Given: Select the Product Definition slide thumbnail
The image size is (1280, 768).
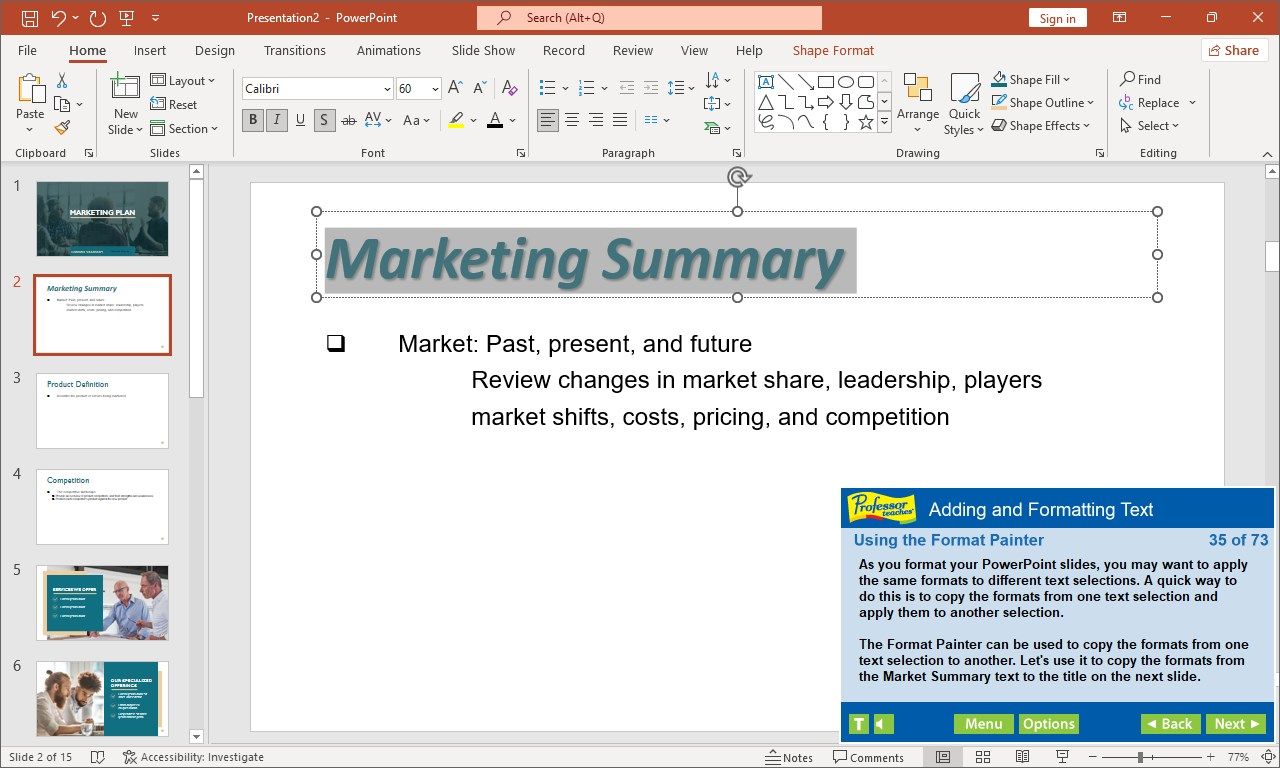Looking at the screenshot, I should click(x=102, y=411).
